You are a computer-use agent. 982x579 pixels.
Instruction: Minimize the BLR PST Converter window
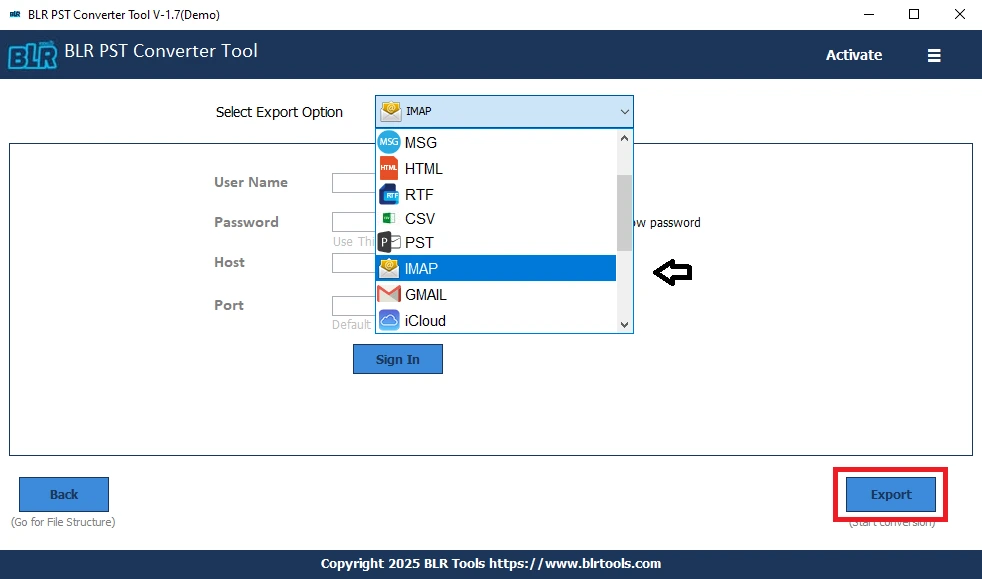(x=869, y=14)
